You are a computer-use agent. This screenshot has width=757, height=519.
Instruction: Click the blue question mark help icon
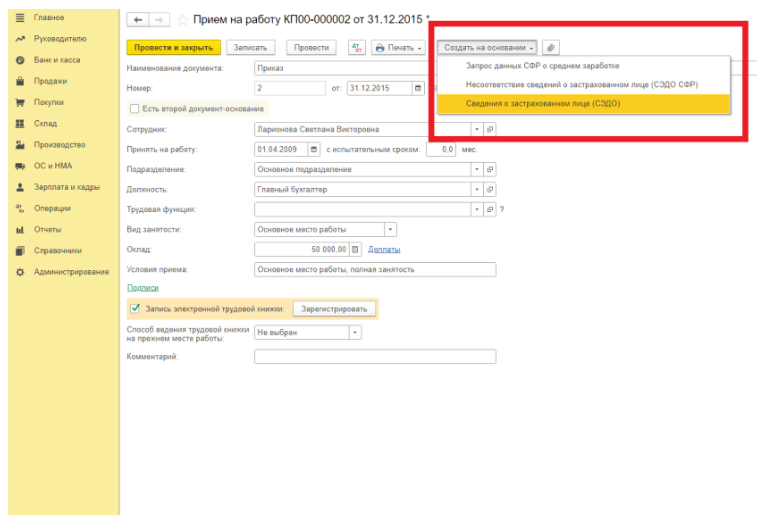click(x=502, y=209)
